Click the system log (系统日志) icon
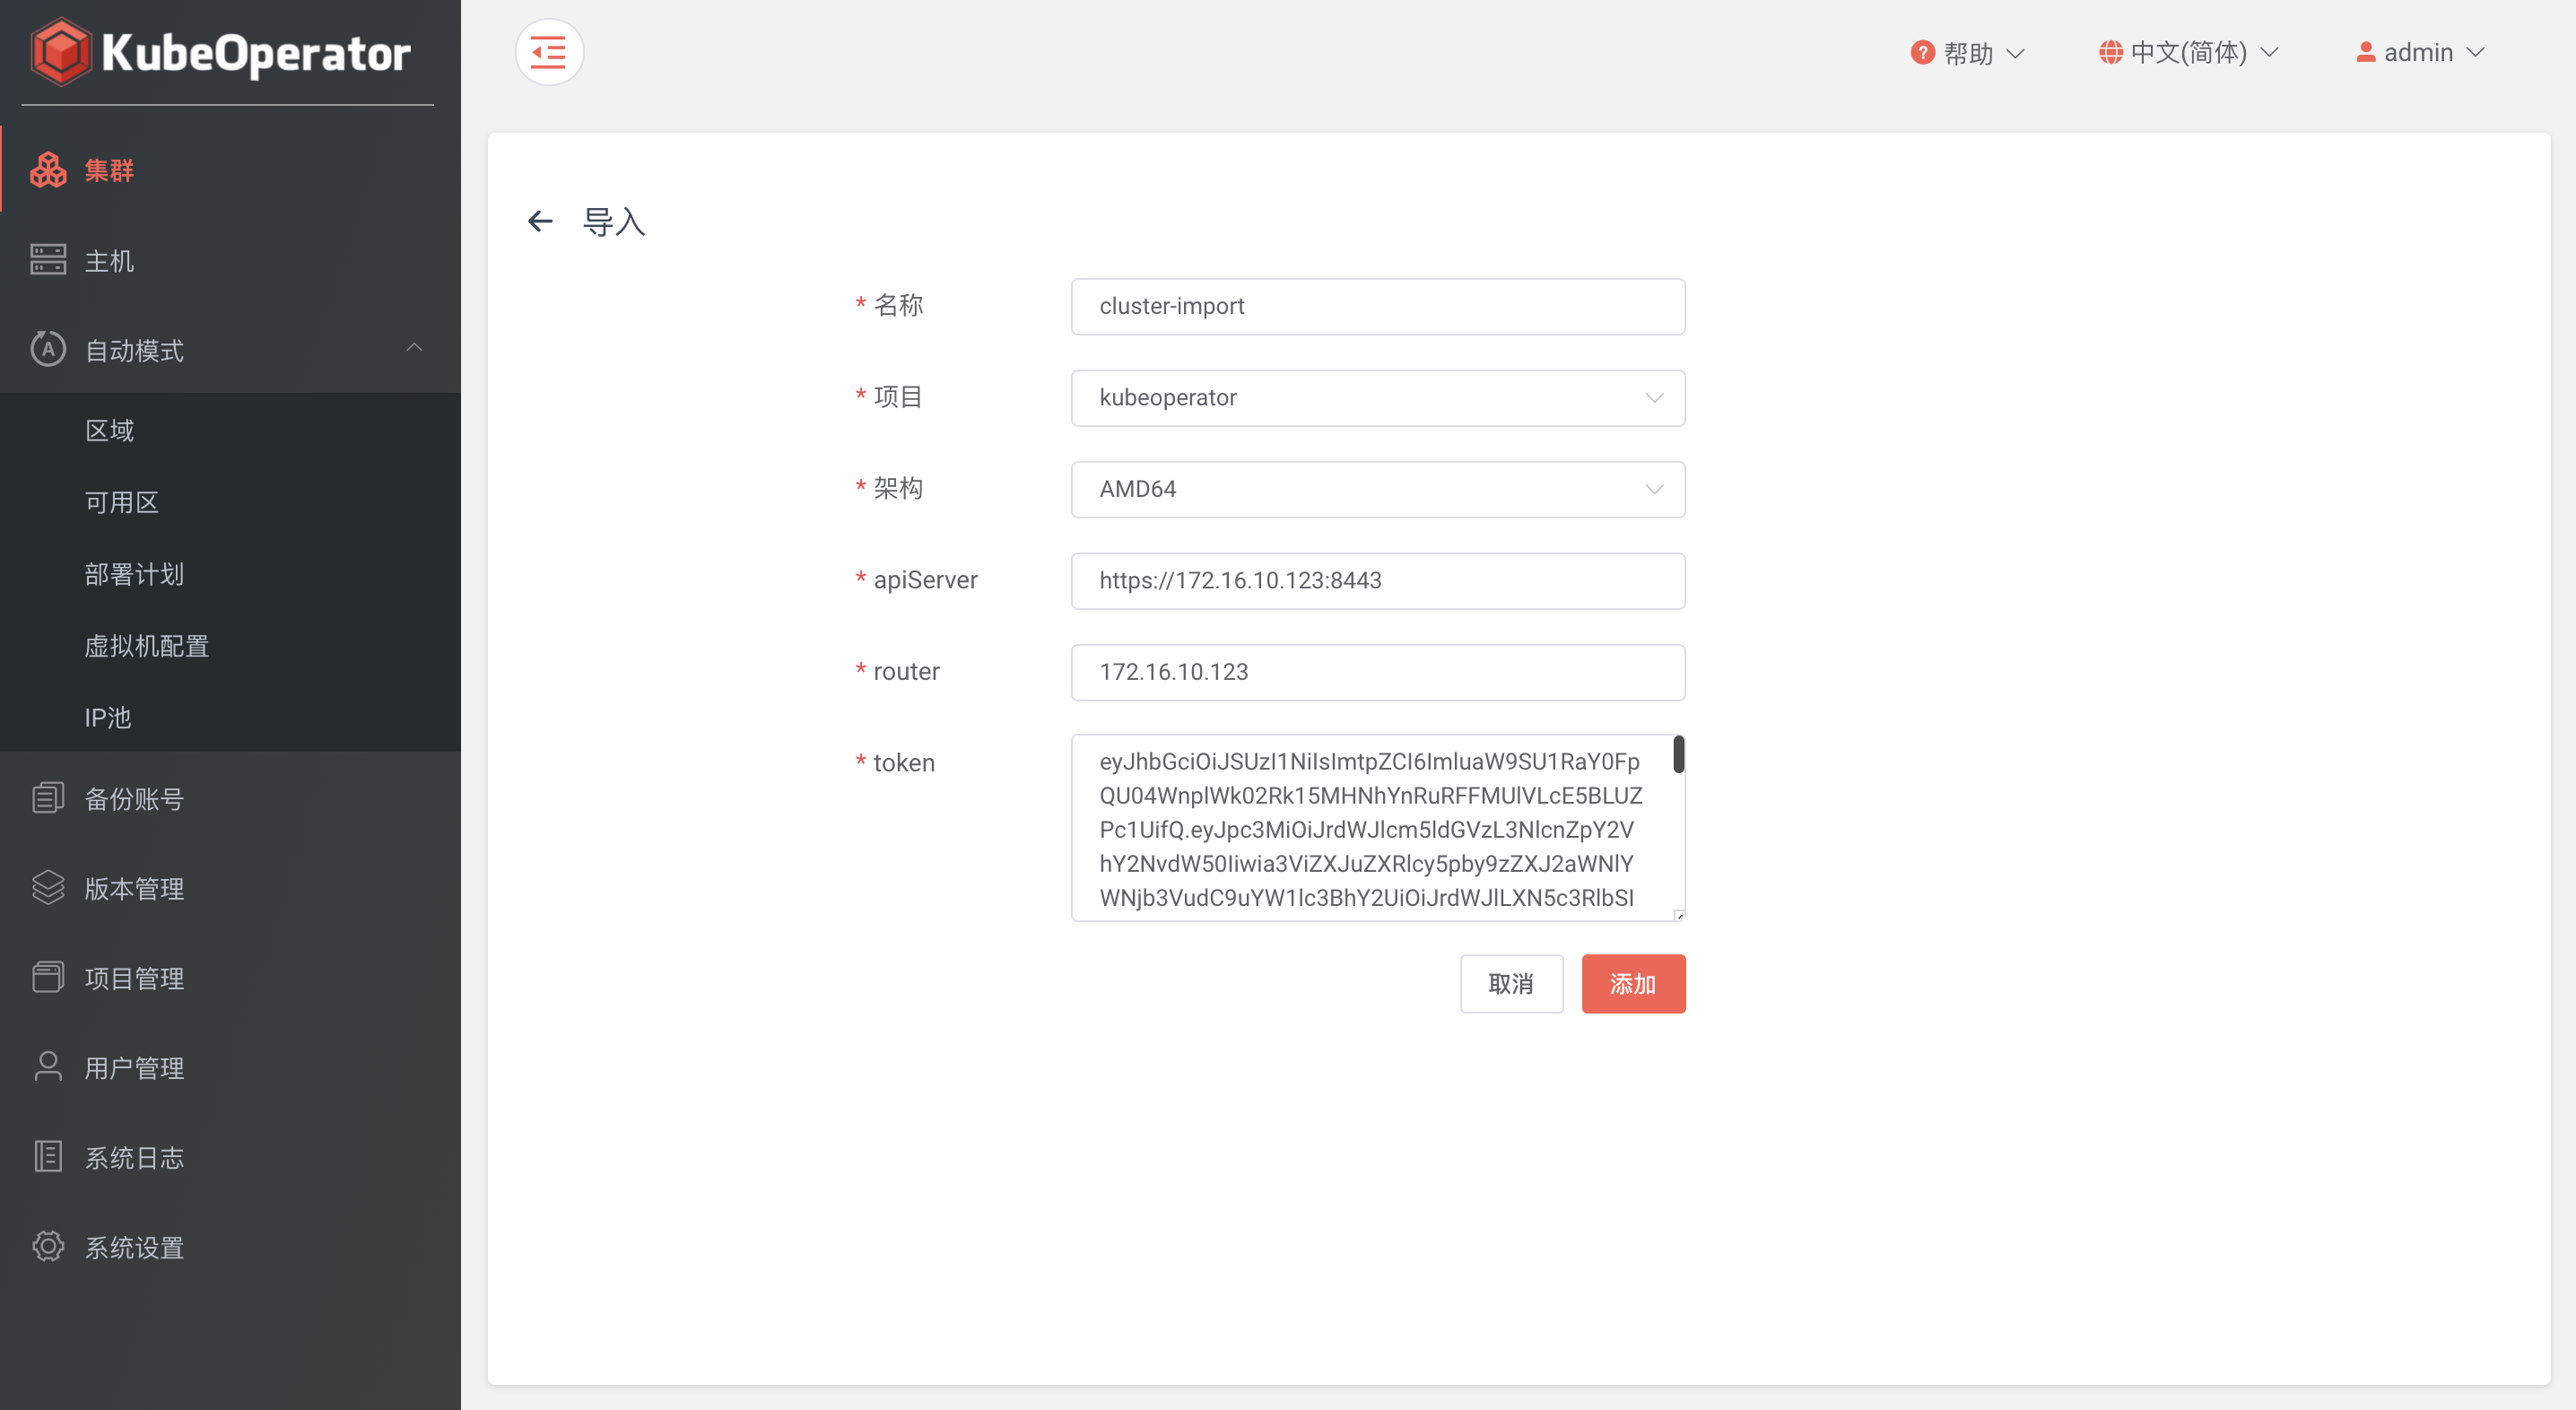This screenshot has height=1410, width=2576. [48, 1157]
